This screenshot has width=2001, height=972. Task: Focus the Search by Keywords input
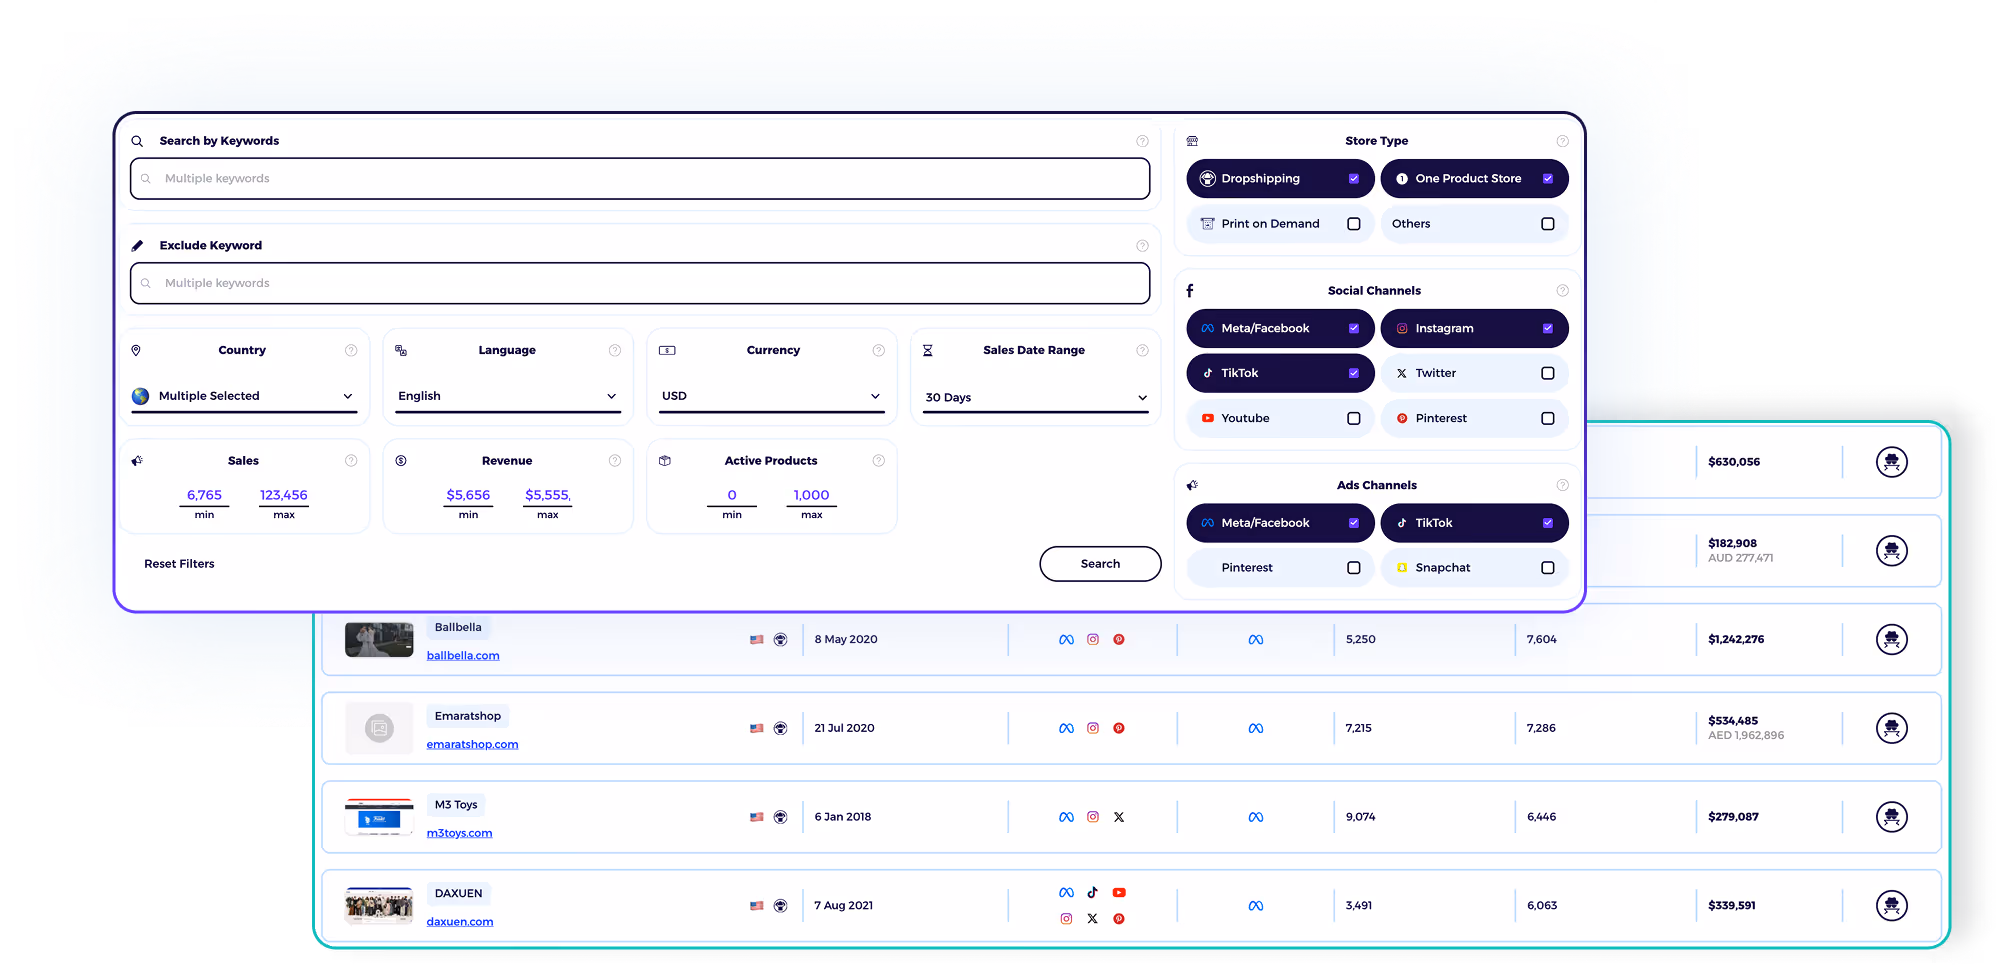(x=640, y=179)
